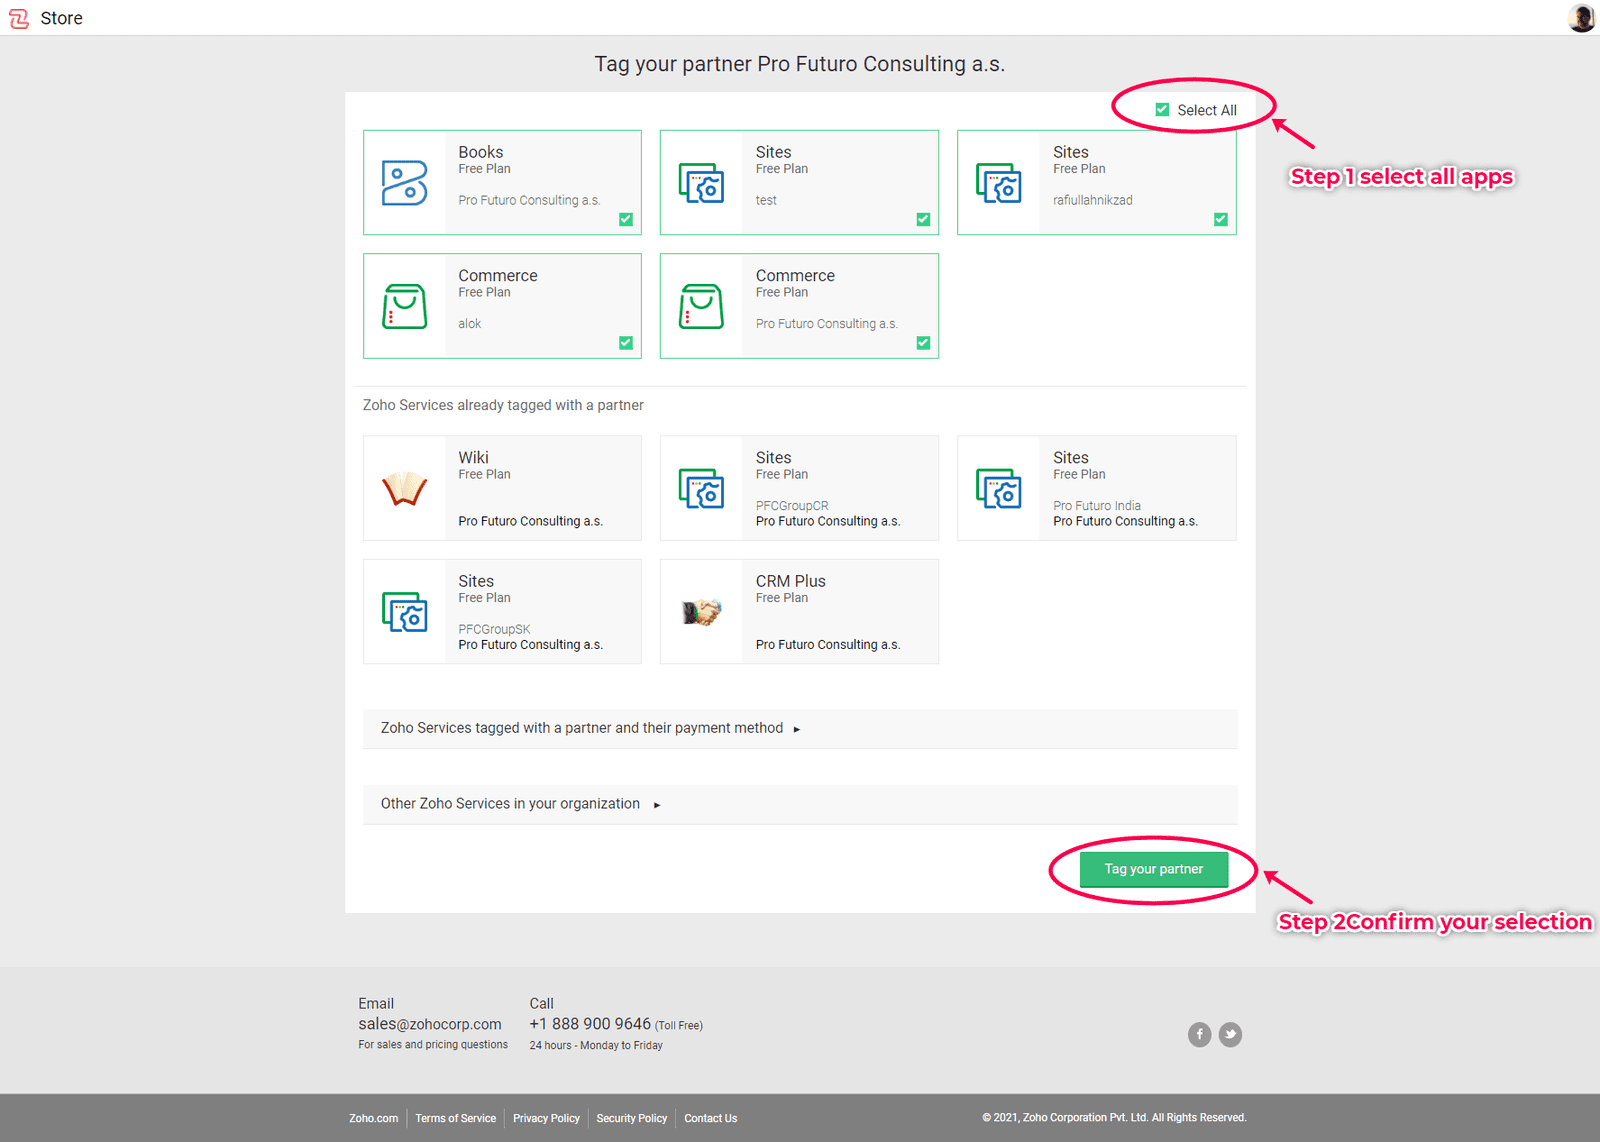1600x1142 pixels.
Task: Open the Zoho.com footer link
Action: (373, 1118)
